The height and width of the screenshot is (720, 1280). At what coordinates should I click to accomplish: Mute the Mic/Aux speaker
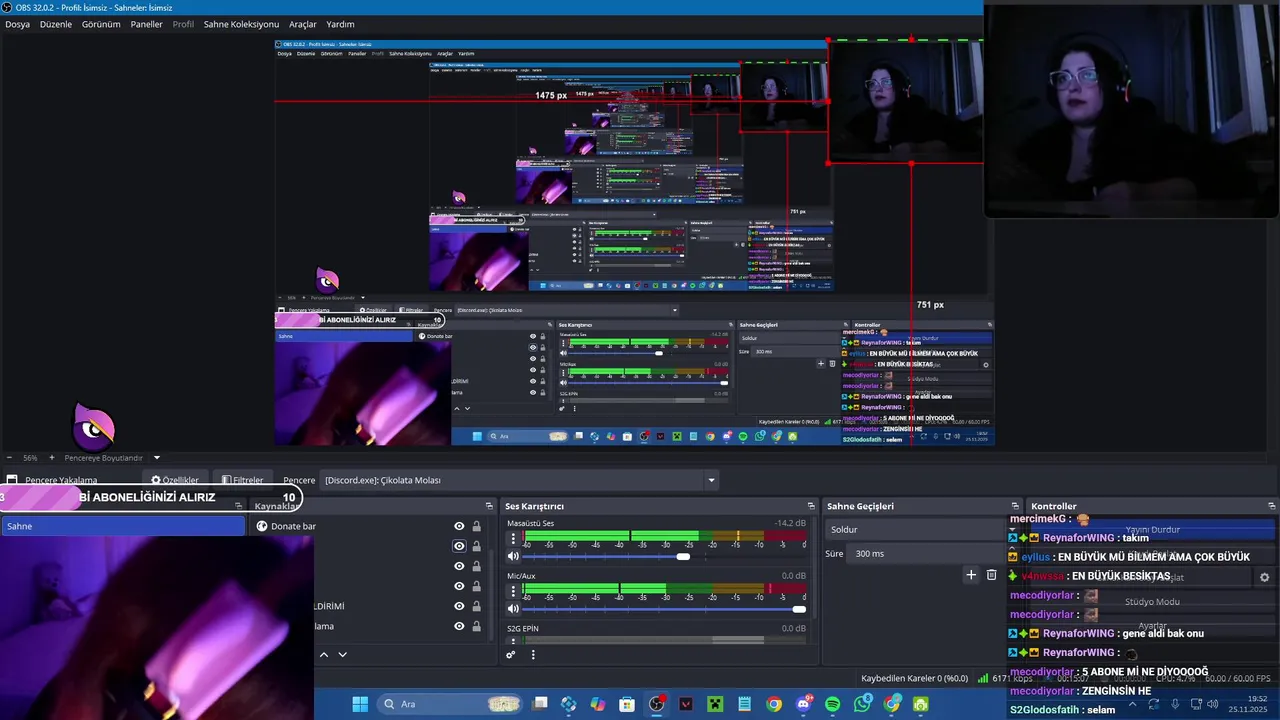tap(513, 608)
